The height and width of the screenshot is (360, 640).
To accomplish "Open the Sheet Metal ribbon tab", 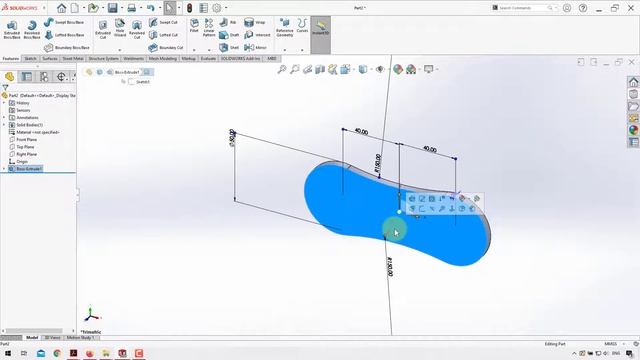I will tap(73, 59).
